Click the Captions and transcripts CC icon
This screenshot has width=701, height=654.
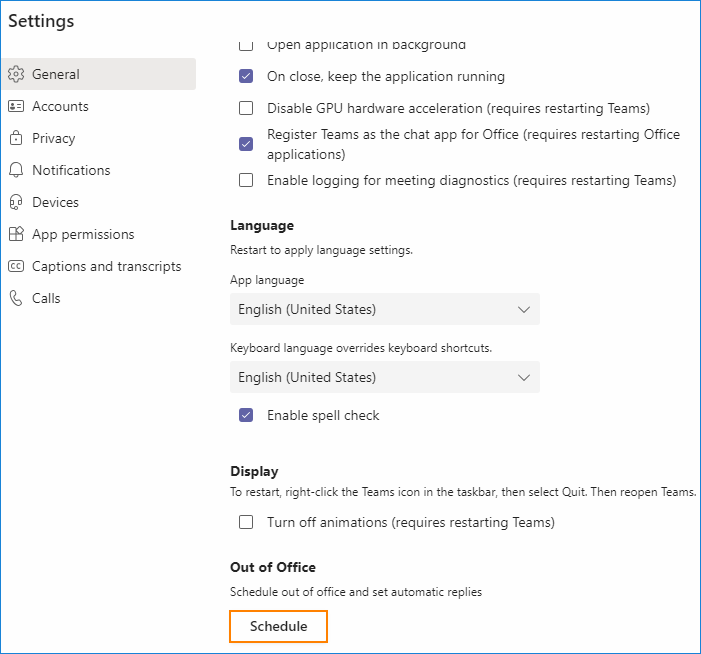coord(15,266)
